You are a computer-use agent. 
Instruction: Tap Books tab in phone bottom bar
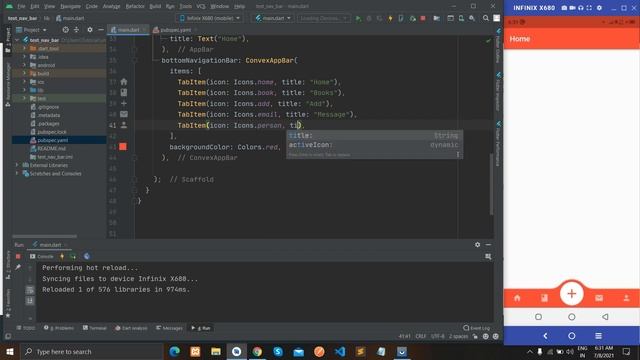[544, 298]
